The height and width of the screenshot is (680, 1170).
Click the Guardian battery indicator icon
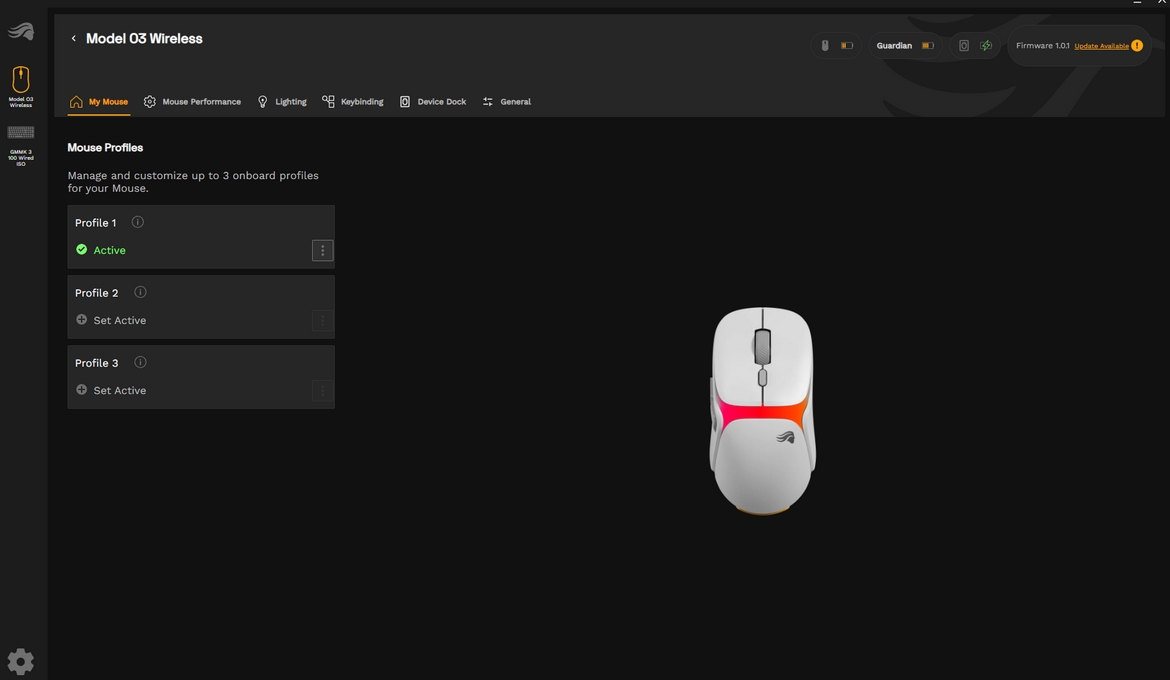[927, 46]
